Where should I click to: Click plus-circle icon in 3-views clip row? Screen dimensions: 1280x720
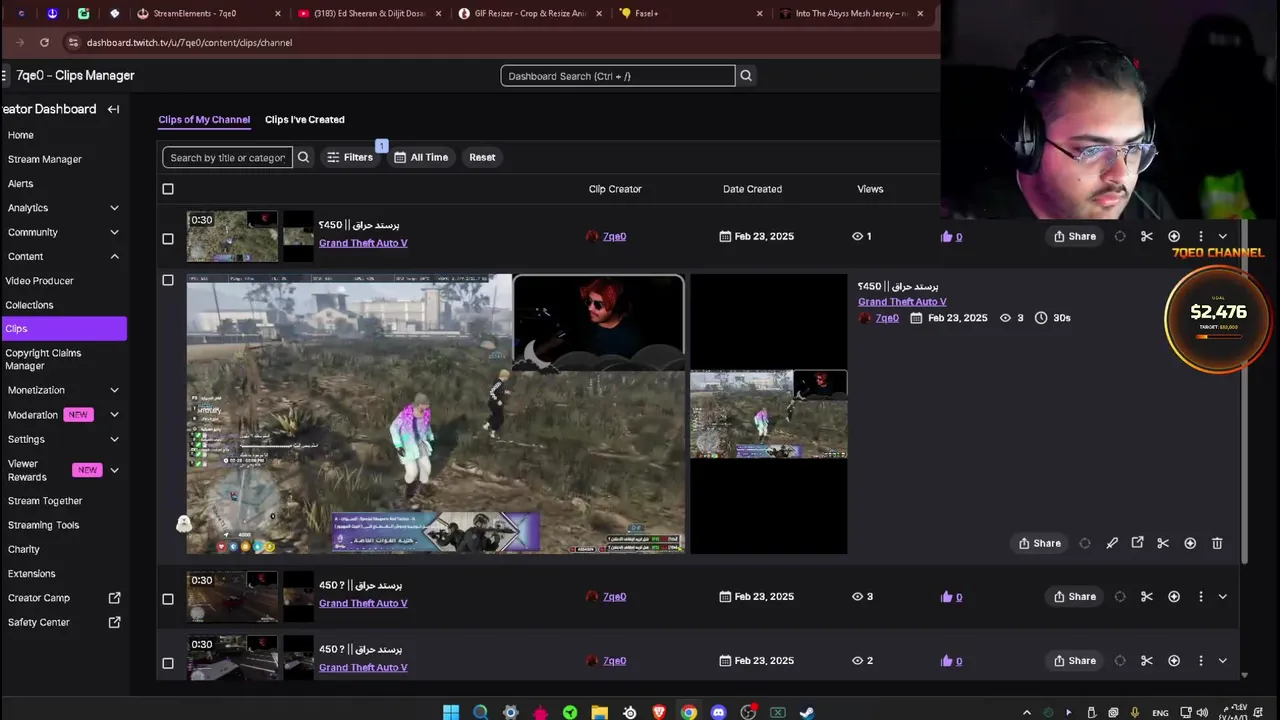pyautogui.click(x=1174, y=597)
